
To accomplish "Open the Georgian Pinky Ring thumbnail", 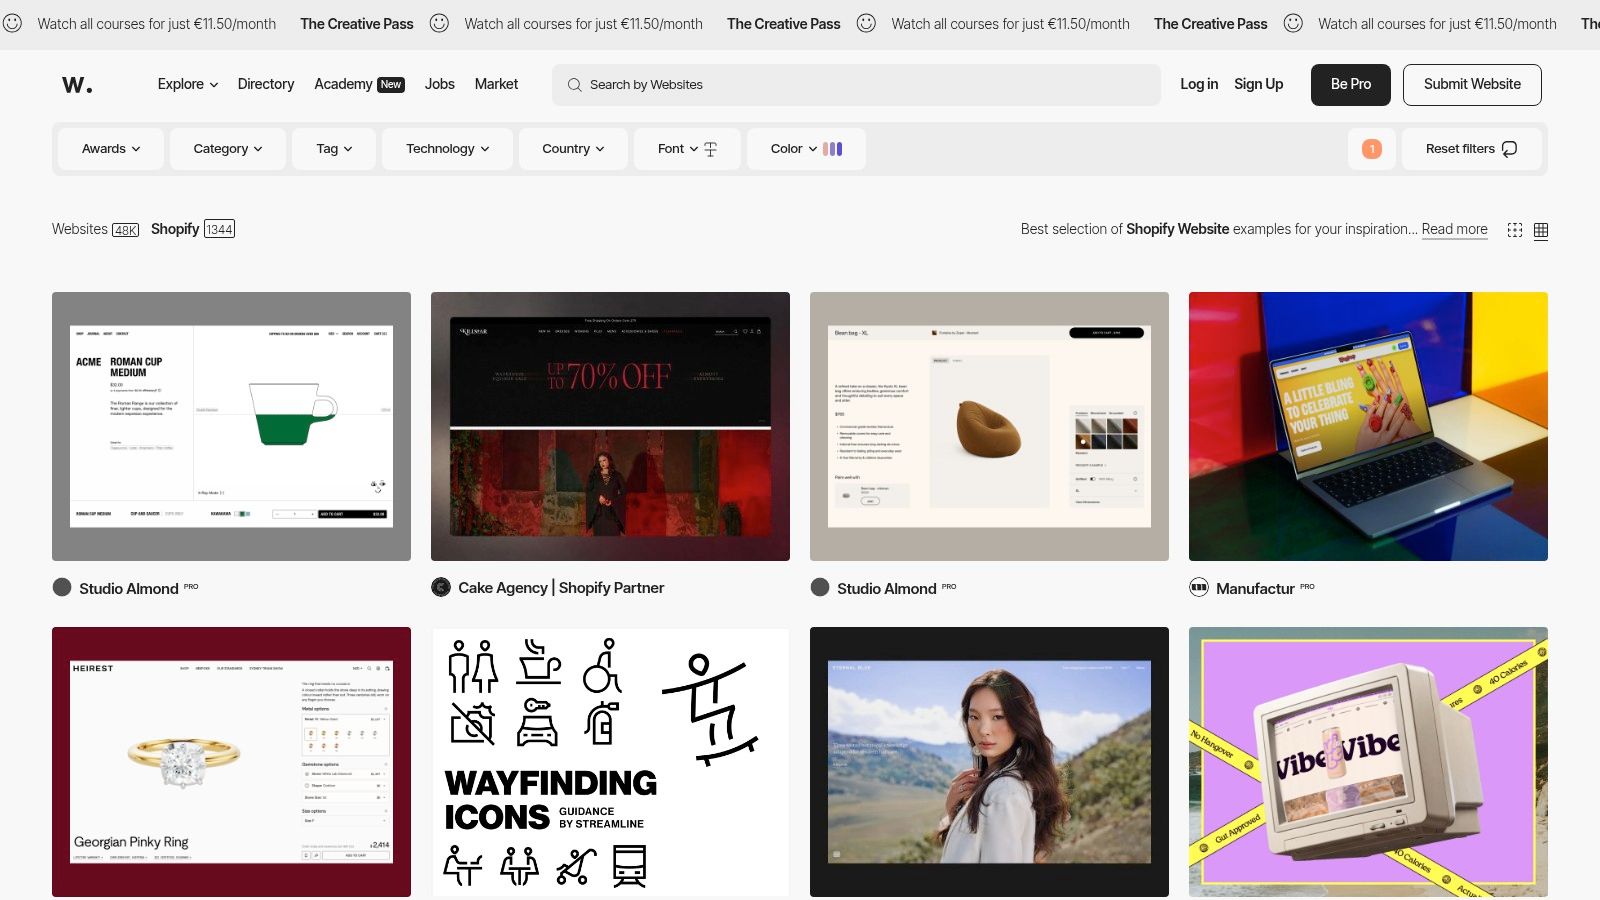I will 231,762.
